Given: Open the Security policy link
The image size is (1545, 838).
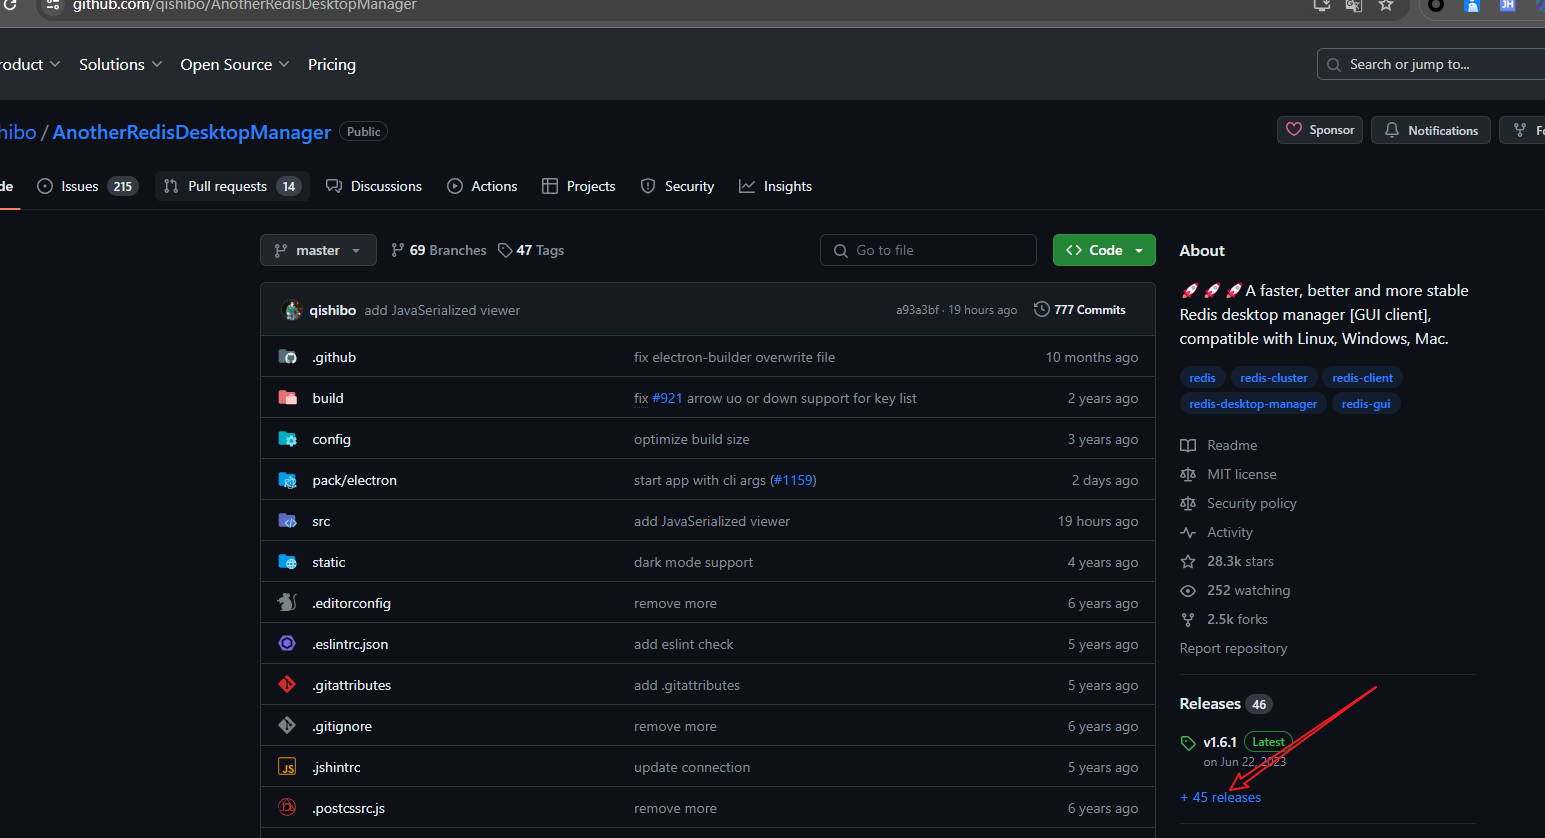Looking at the screenshot, I should pyautogui.click(x=1251, y=504).
